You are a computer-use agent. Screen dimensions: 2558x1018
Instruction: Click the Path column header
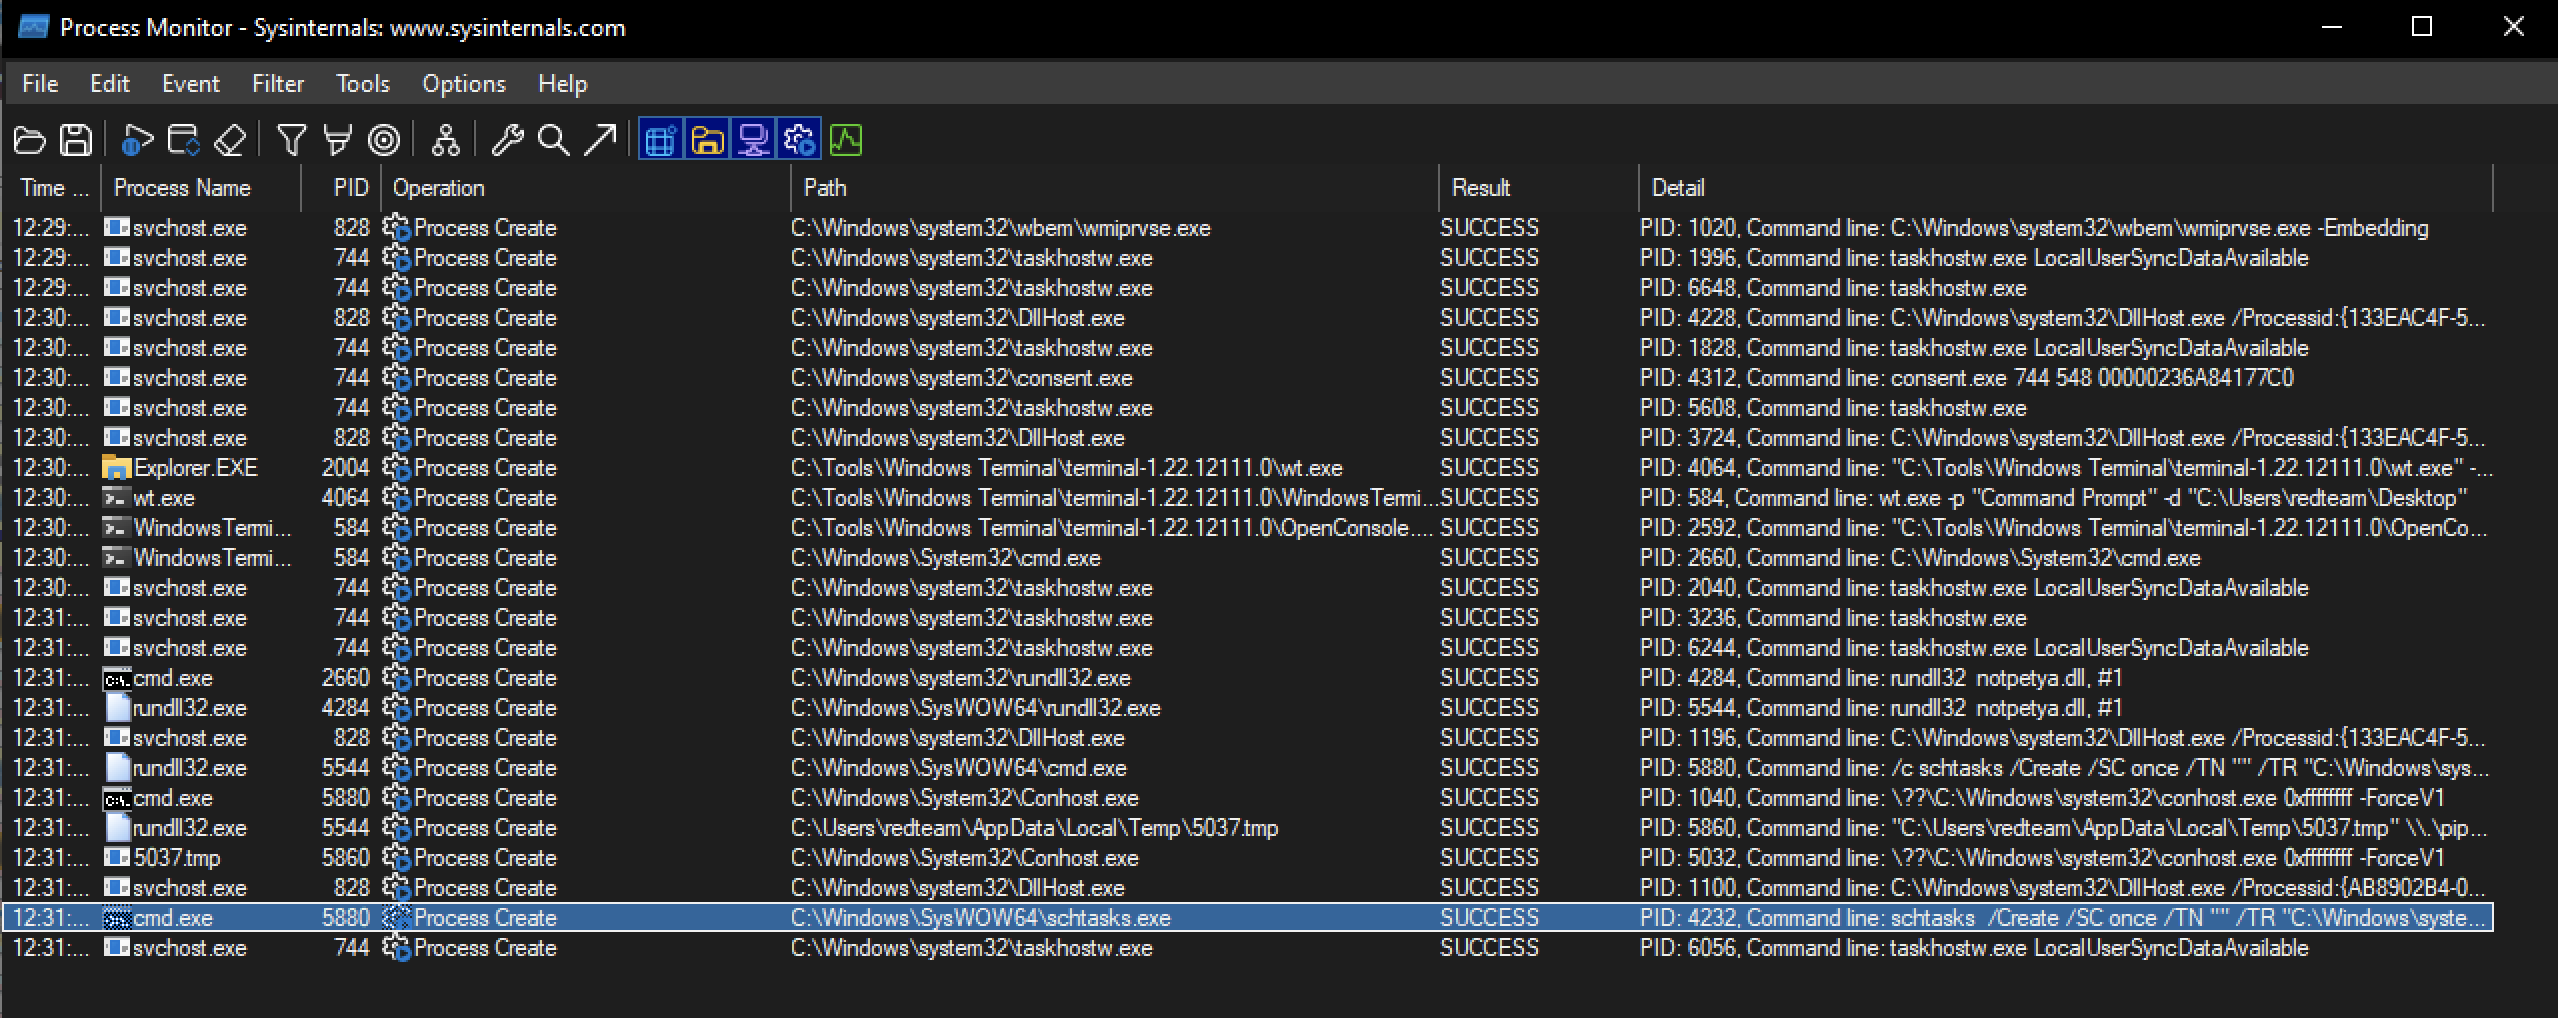[x=1115, y=188]
